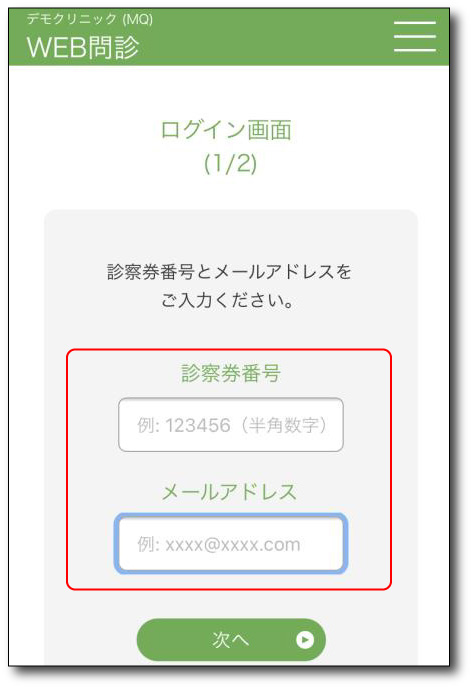Click the WEB問診 header title
This screenshot has width=472, height=688.
[83, 47]
